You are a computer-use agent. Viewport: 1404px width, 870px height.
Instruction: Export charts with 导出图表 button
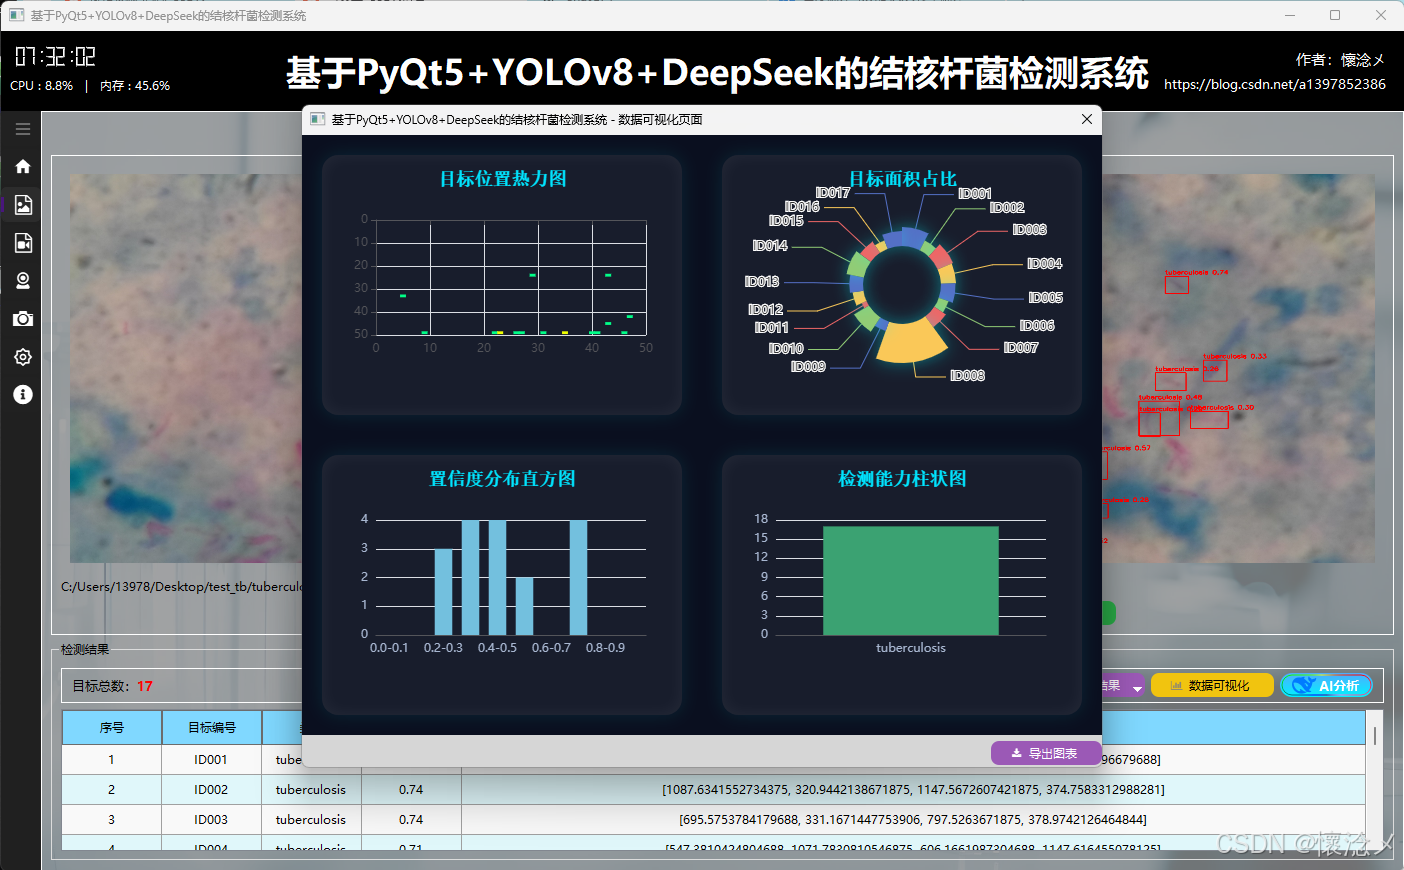click(1046, 753)
